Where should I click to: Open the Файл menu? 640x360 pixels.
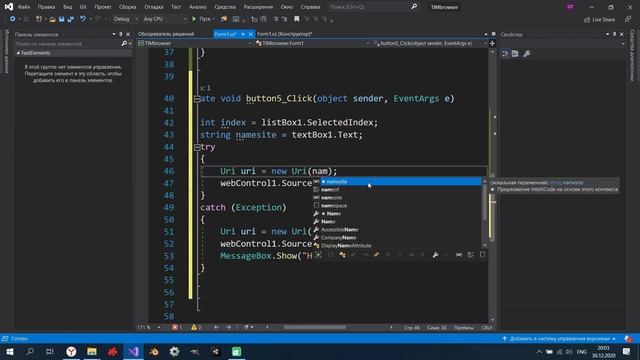tap(24, 7)
